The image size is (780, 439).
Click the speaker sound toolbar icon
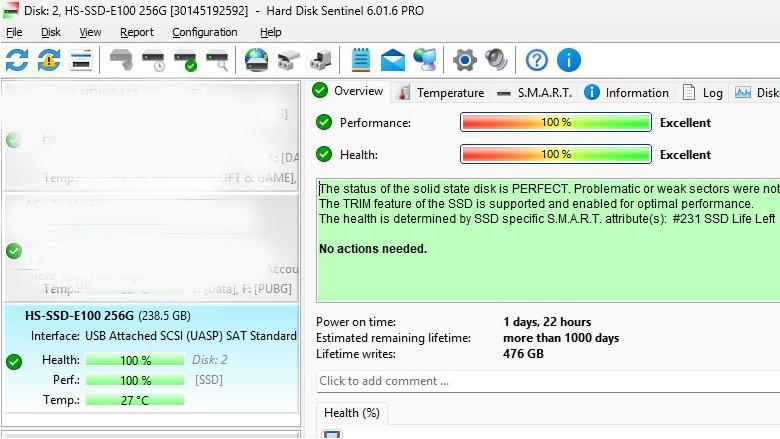click(x=496, y=60)
